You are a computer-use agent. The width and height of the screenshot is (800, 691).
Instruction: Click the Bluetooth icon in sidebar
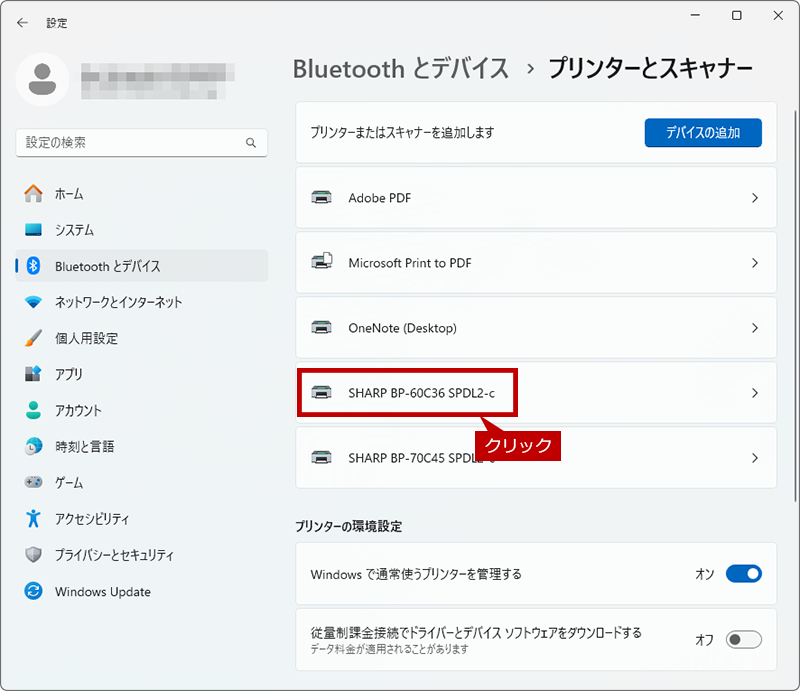[34, 265]
